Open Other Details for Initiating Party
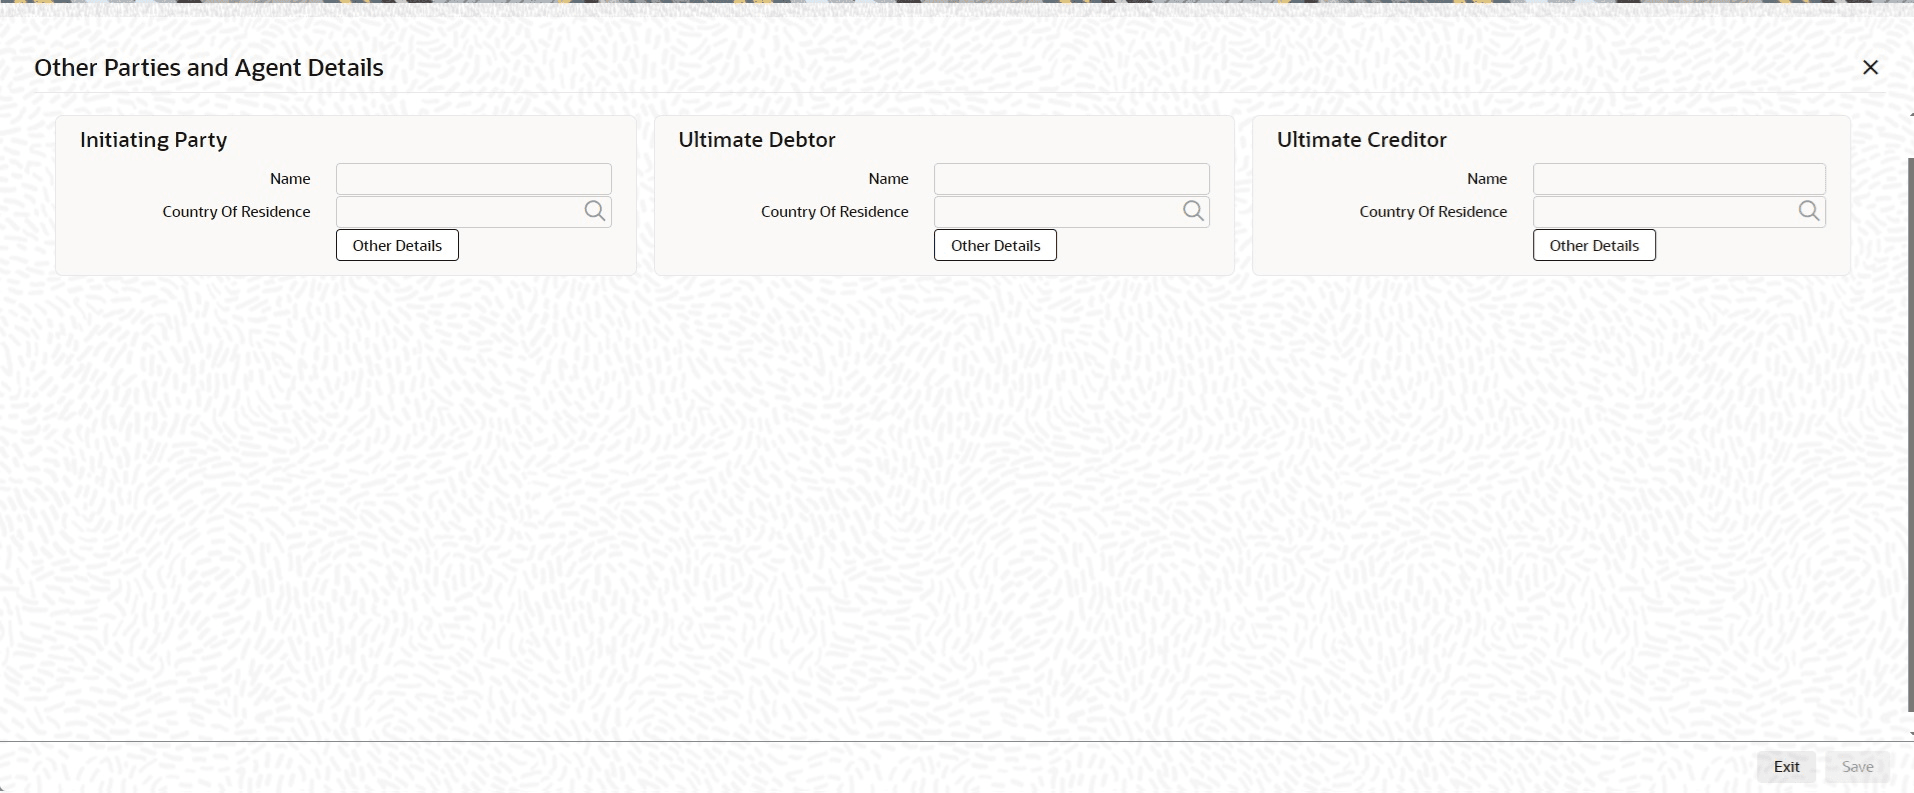 point(397,245)
